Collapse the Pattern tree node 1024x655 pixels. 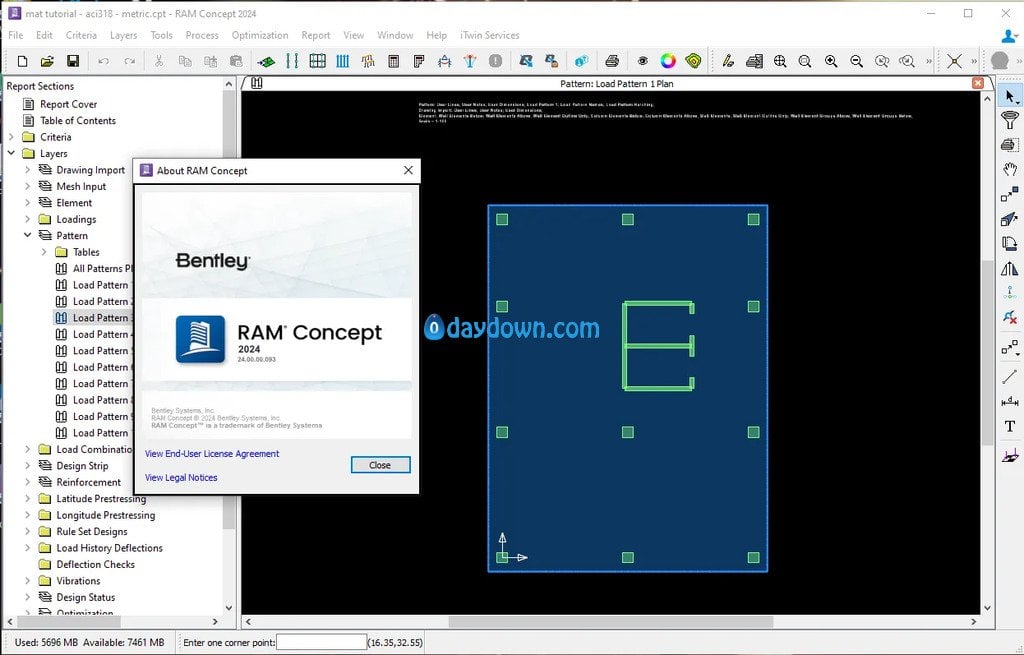27,235
